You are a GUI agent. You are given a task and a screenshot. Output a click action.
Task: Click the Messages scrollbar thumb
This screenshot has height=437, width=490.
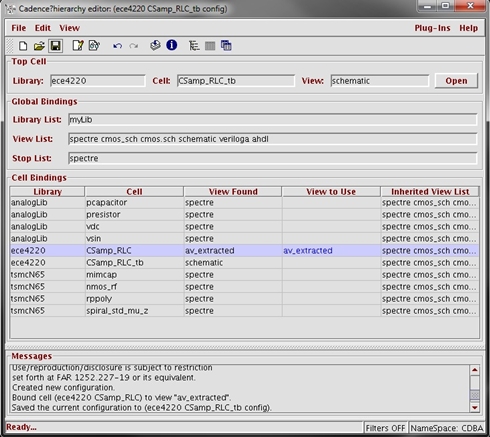[474, 395]
